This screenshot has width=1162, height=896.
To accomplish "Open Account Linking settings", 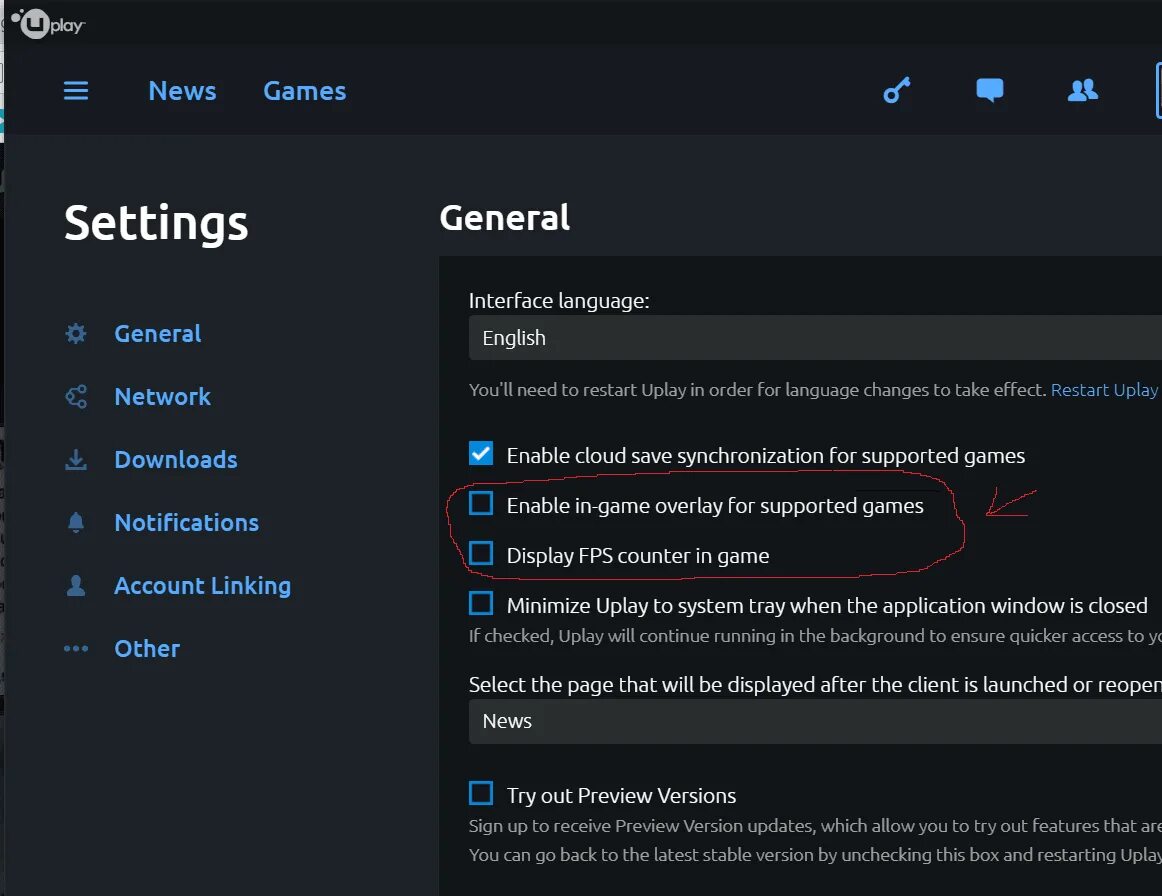I will 202,585.
